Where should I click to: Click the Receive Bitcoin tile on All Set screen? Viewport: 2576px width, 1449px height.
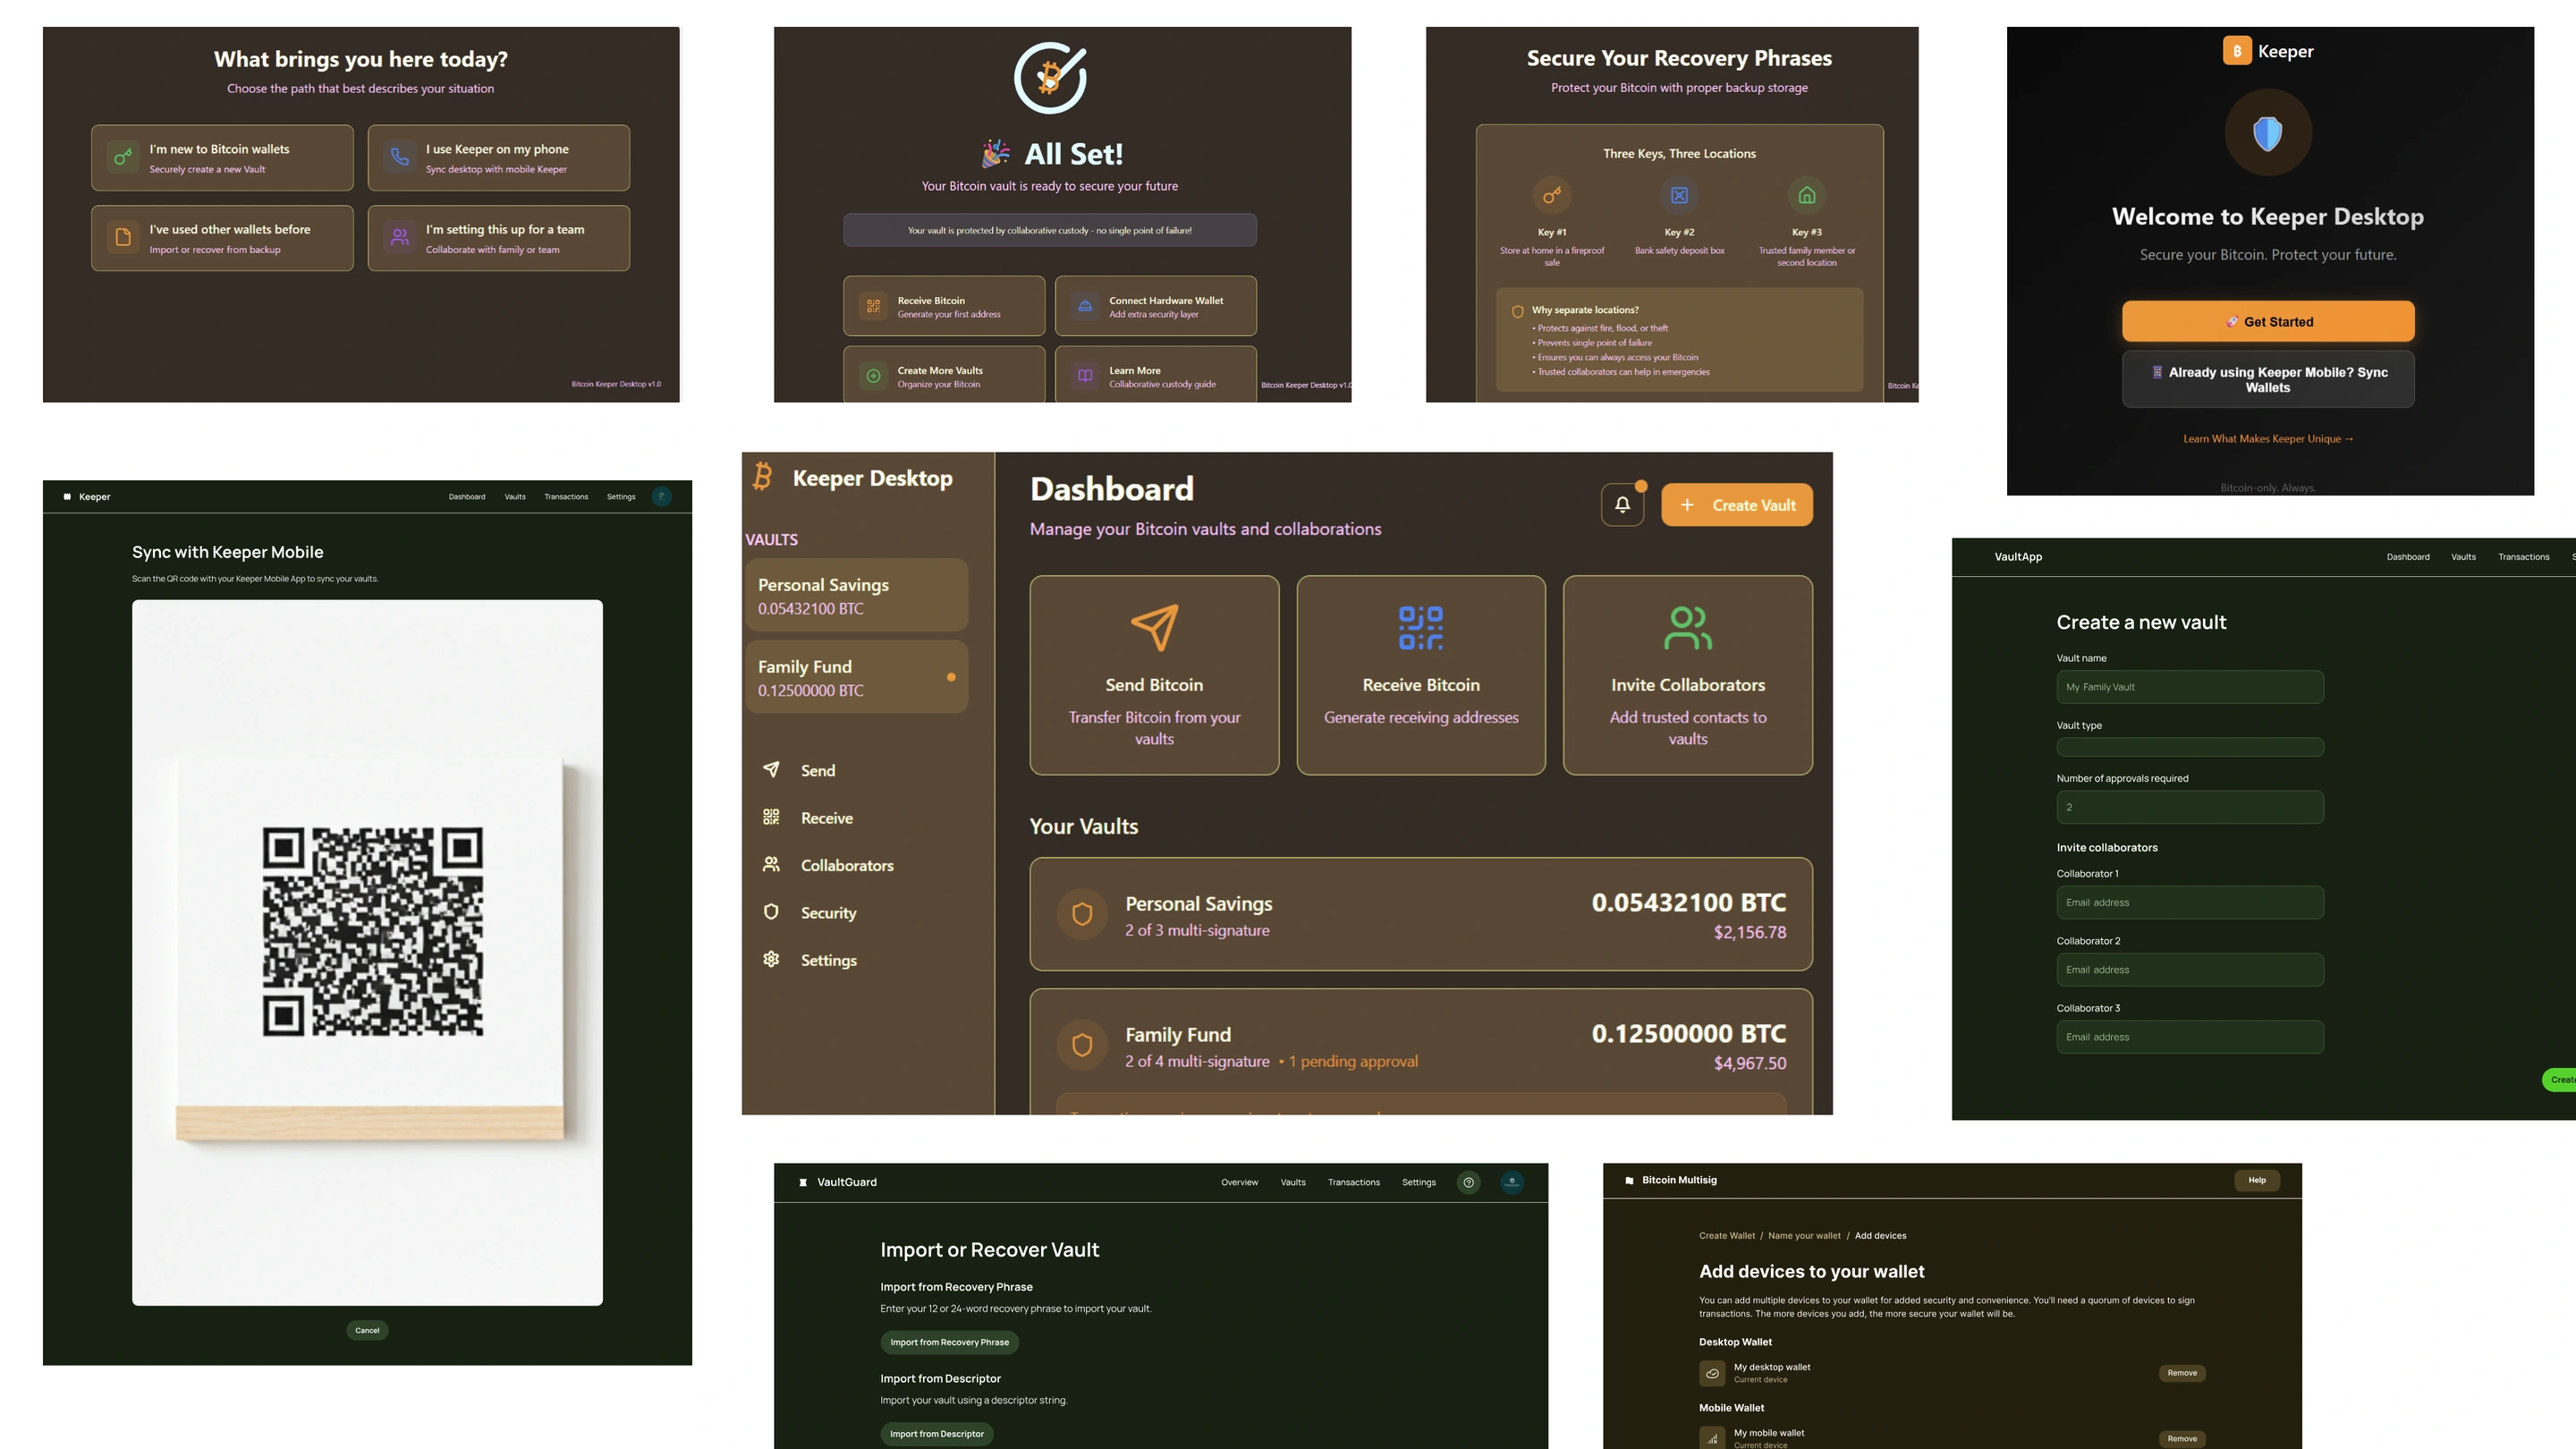coord(944,306)
